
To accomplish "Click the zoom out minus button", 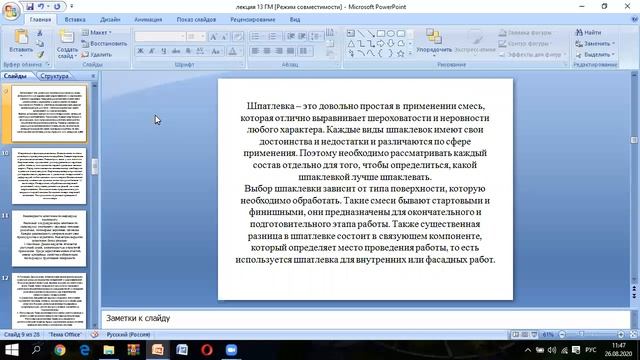I will [562, 334].
